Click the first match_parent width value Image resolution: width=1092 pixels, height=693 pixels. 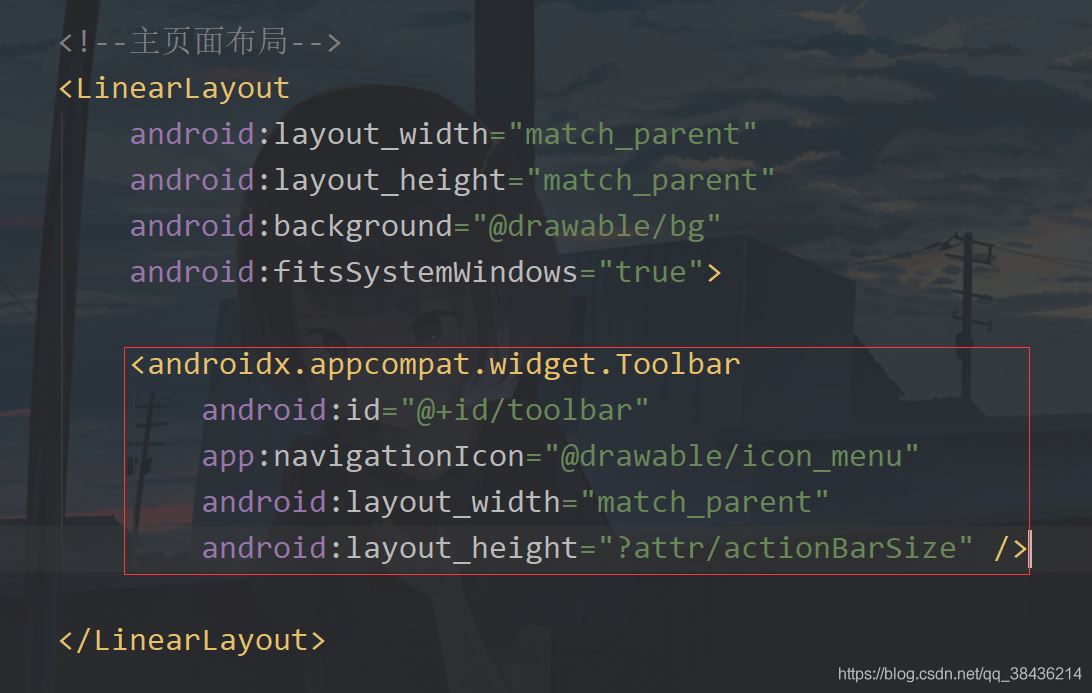[x=635, y=134]
